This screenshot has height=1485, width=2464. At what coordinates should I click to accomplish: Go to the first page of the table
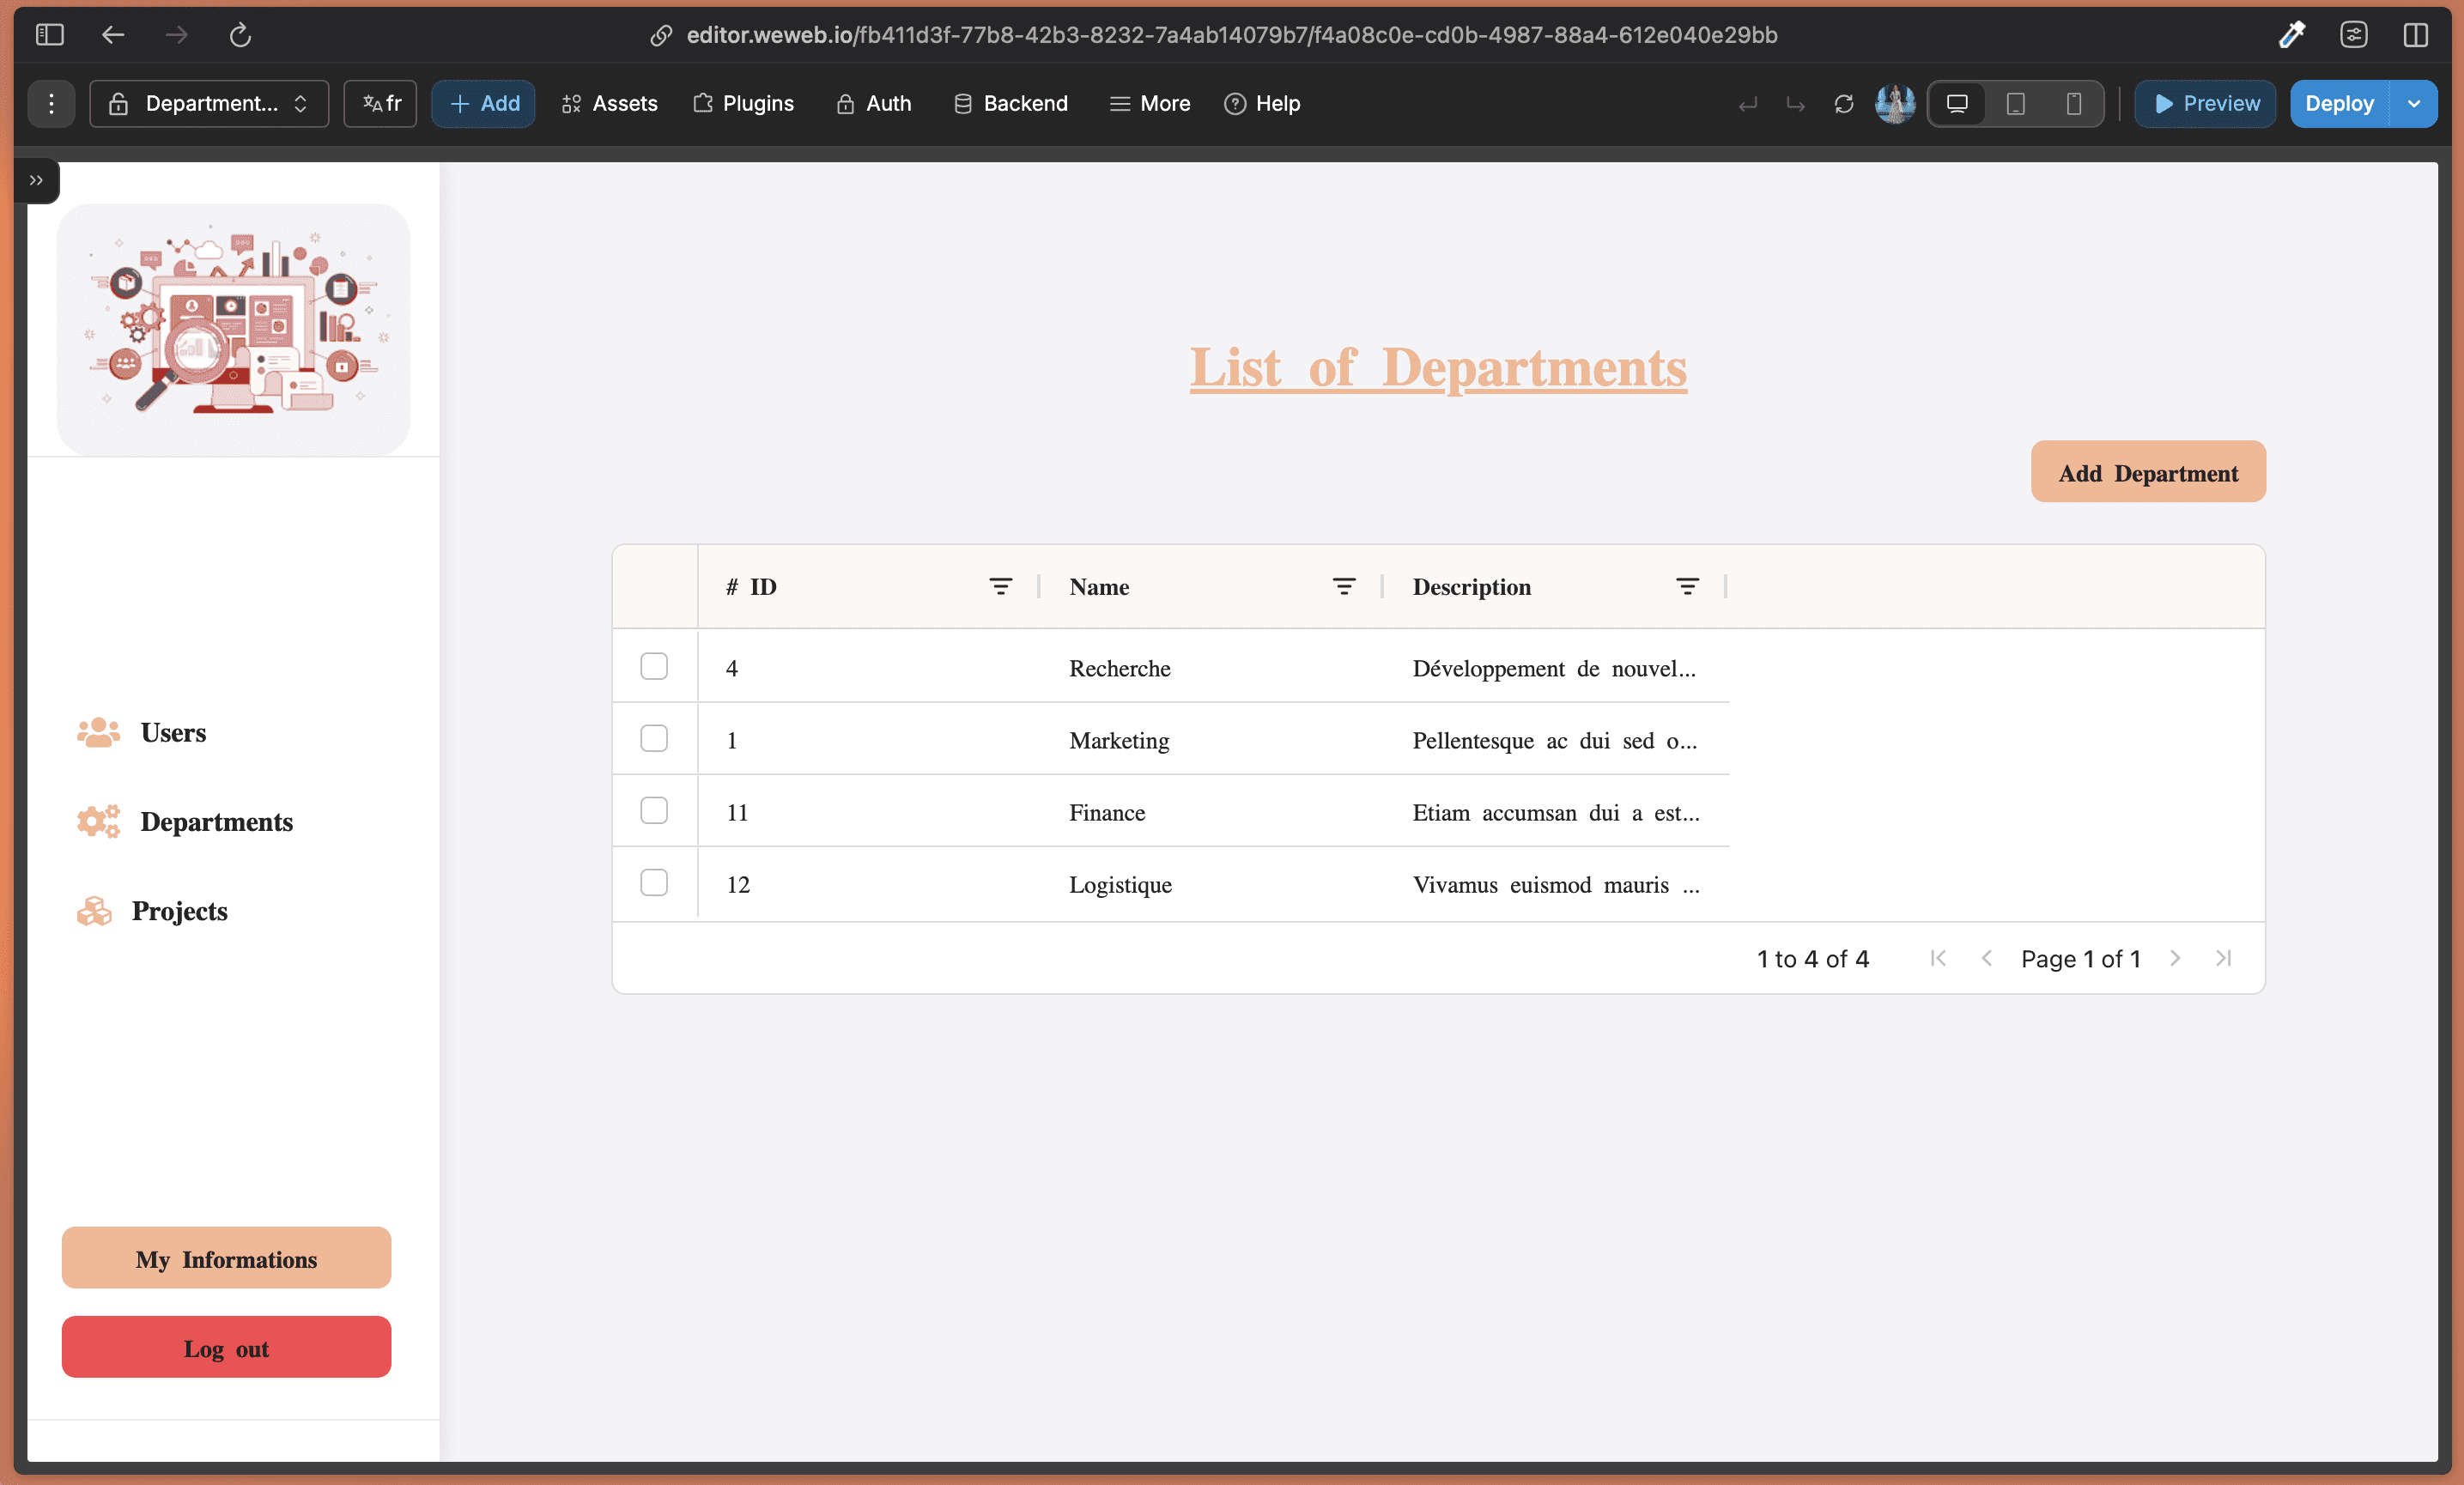click(1938, 958)
